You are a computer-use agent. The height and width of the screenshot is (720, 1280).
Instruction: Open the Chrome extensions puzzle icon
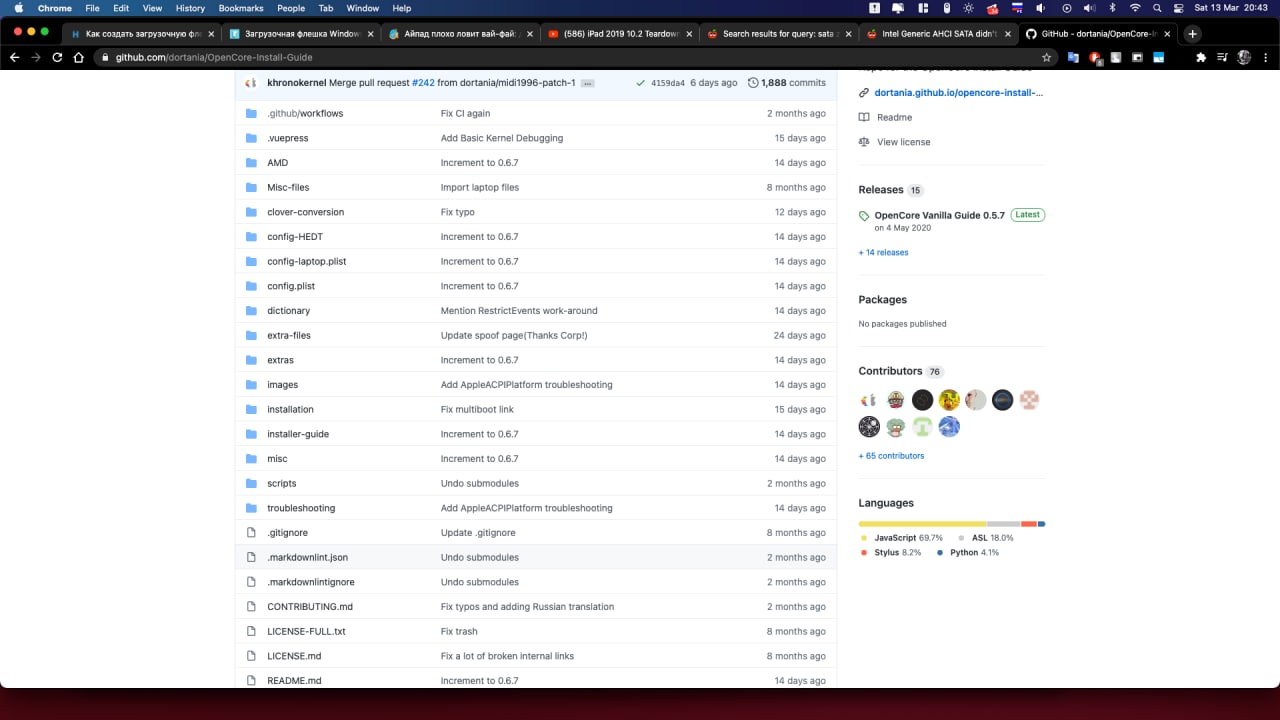1201,57
